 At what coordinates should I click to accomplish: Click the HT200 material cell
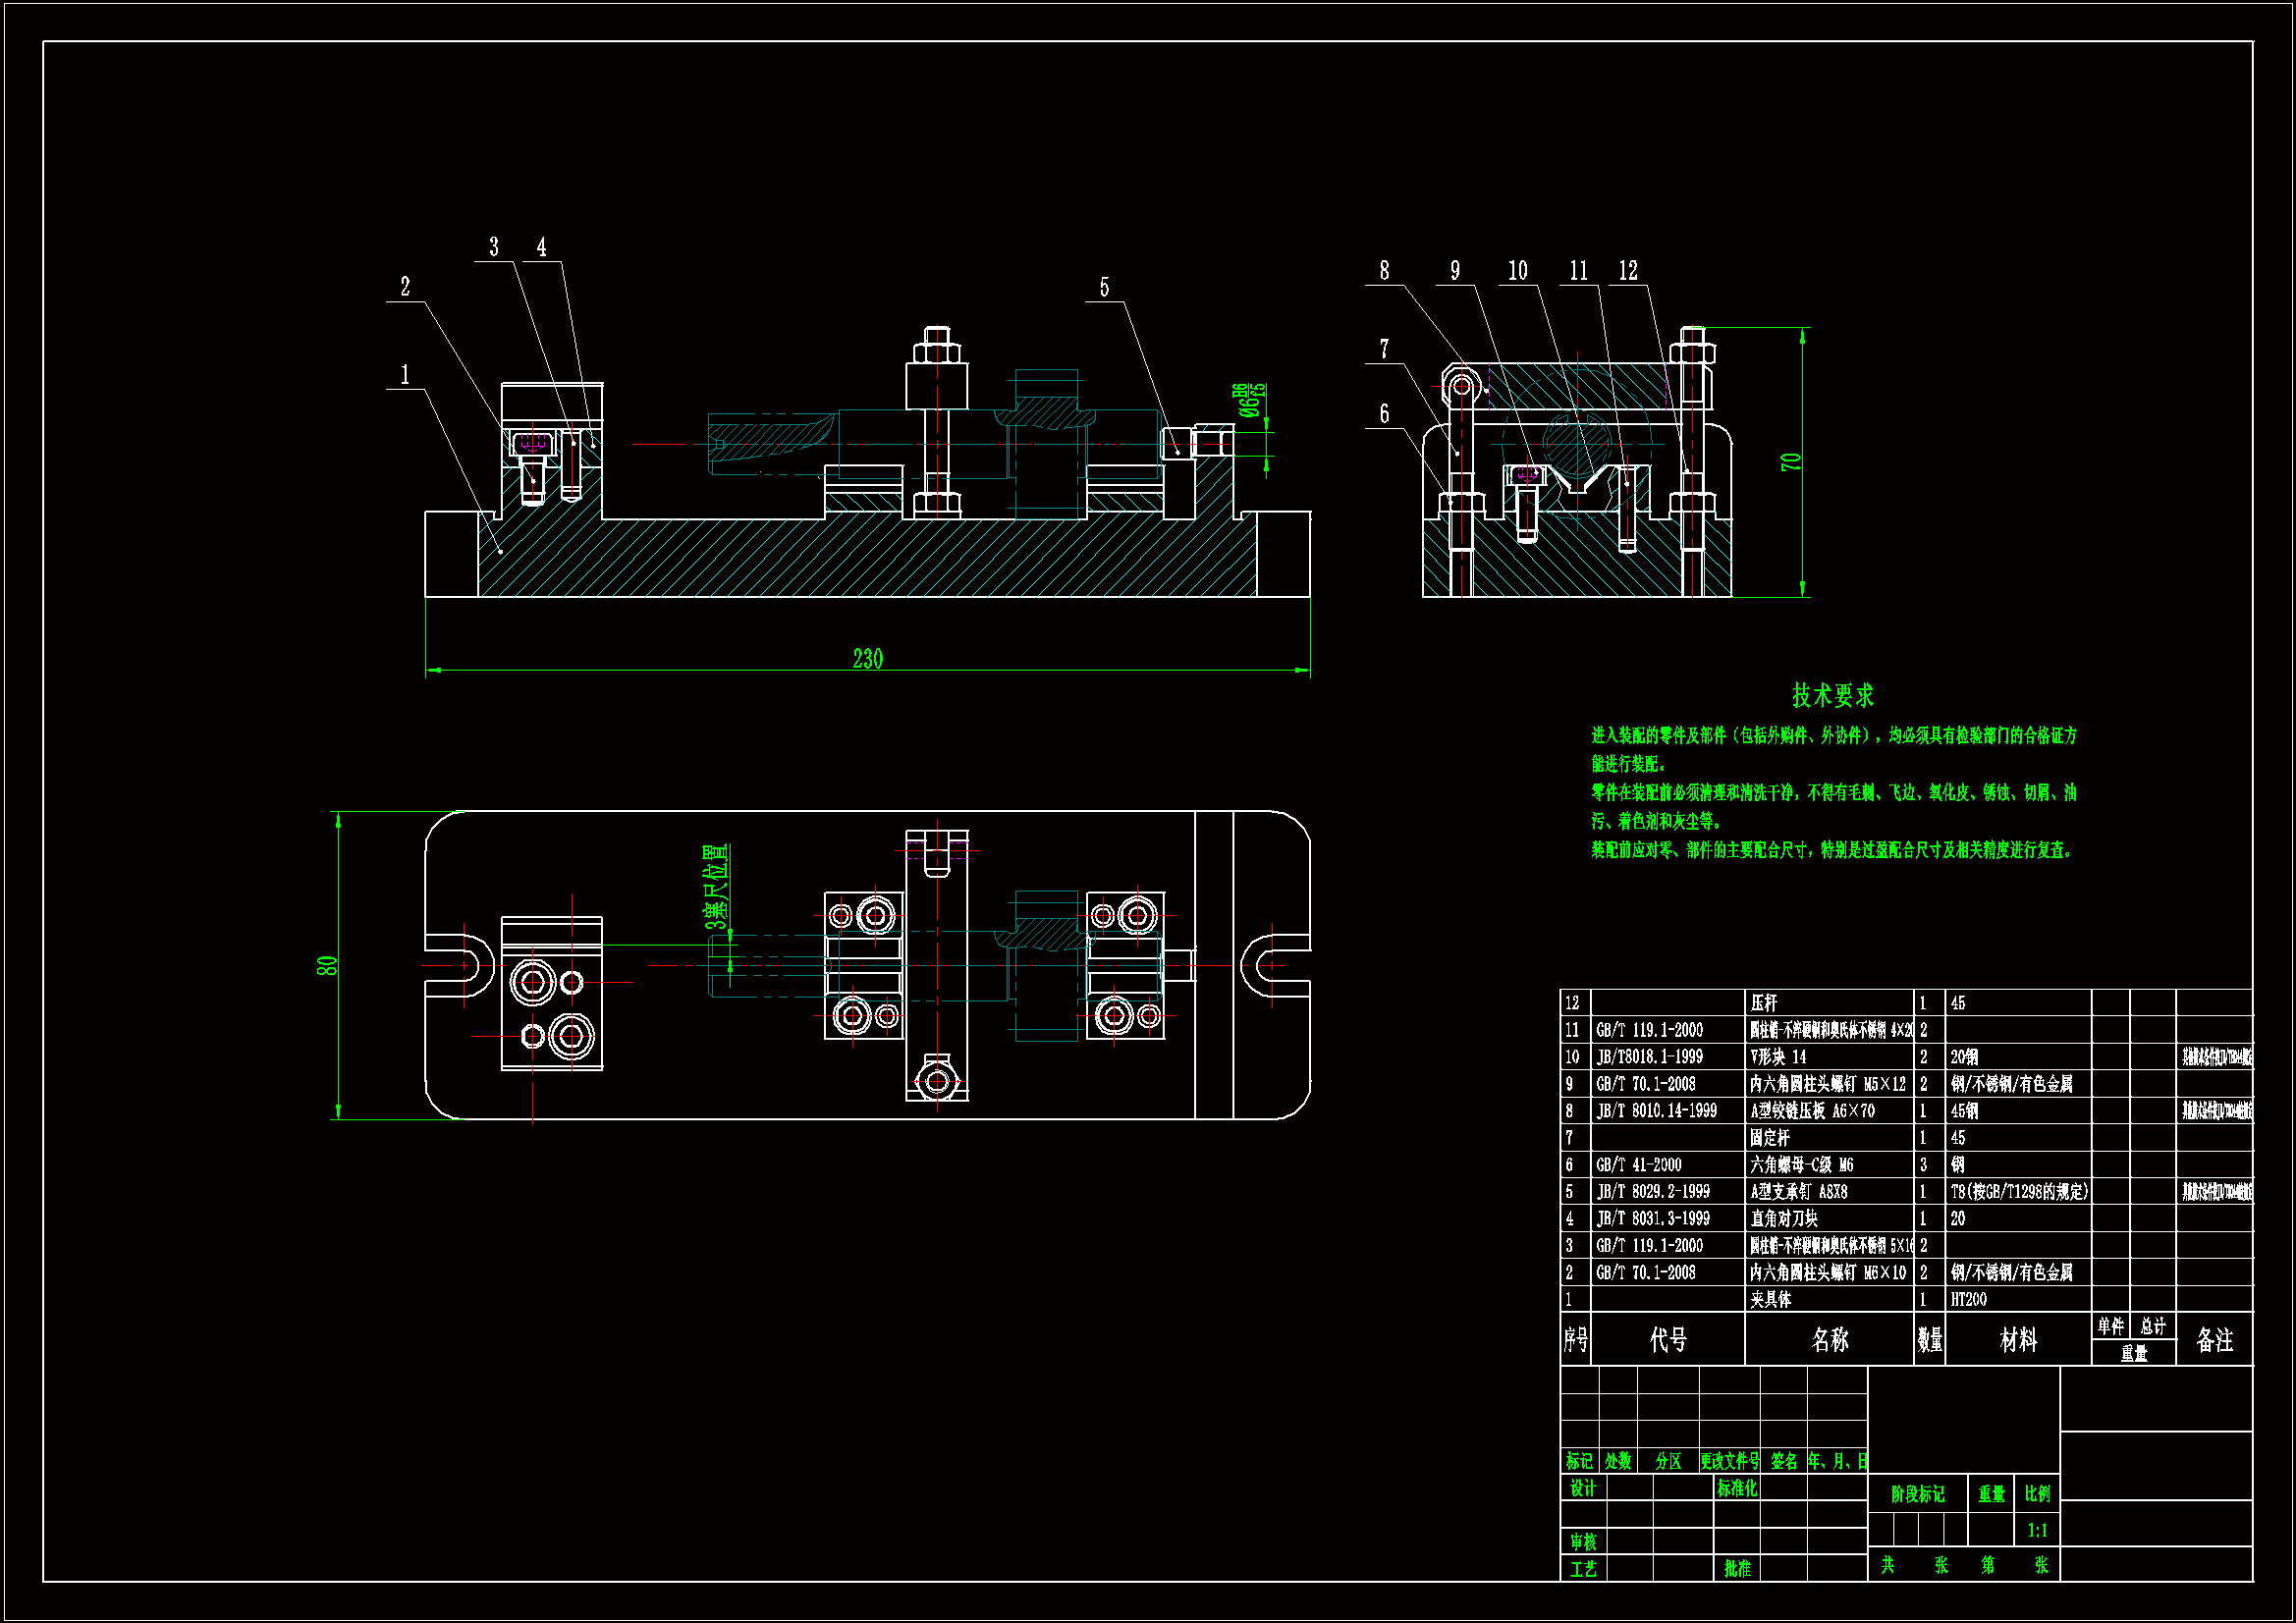pyautogui.click(x=1968, y=1299)
